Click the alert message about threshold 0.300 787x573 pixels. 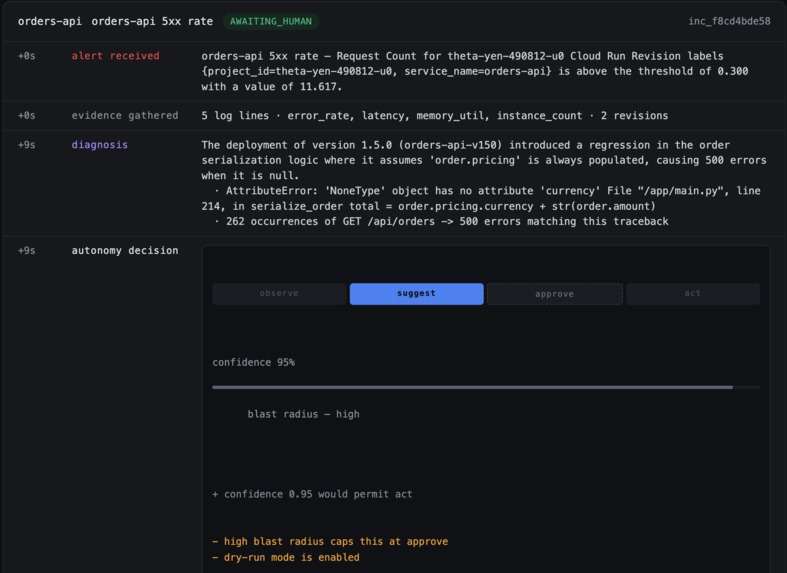(x=475, y=71)
